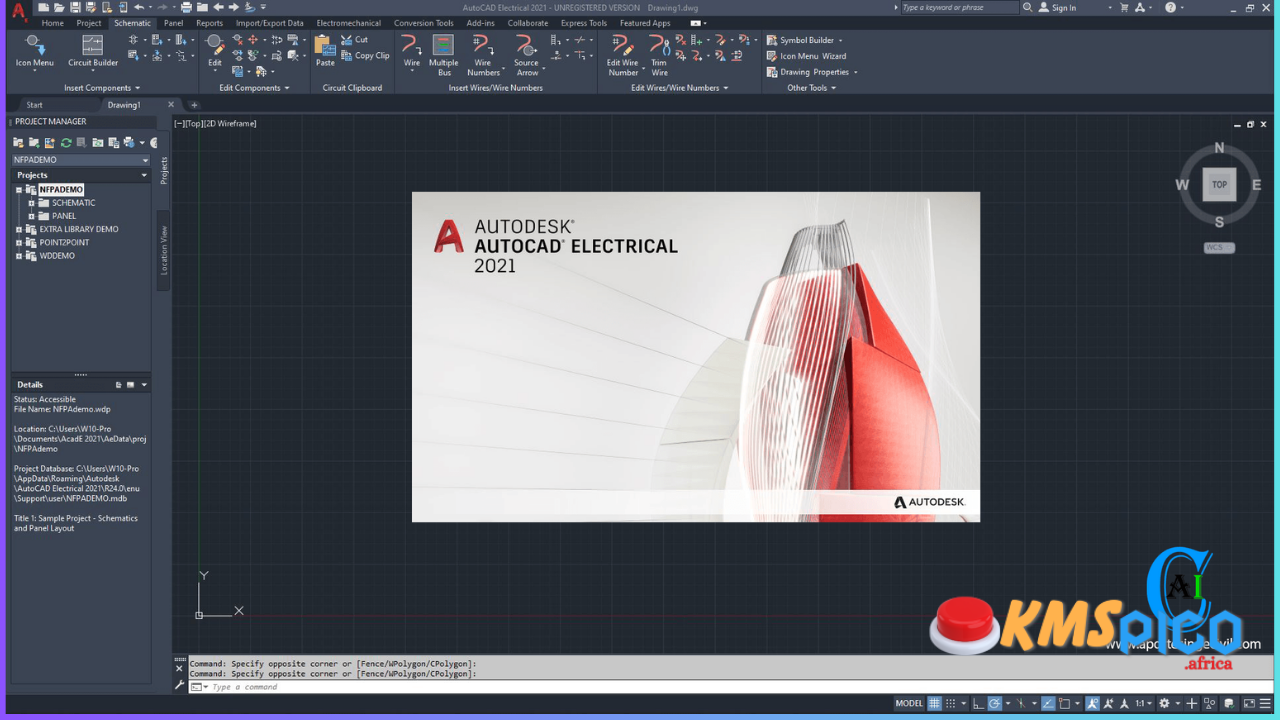Toggle 2D object snap square icon

(1065, 703)
